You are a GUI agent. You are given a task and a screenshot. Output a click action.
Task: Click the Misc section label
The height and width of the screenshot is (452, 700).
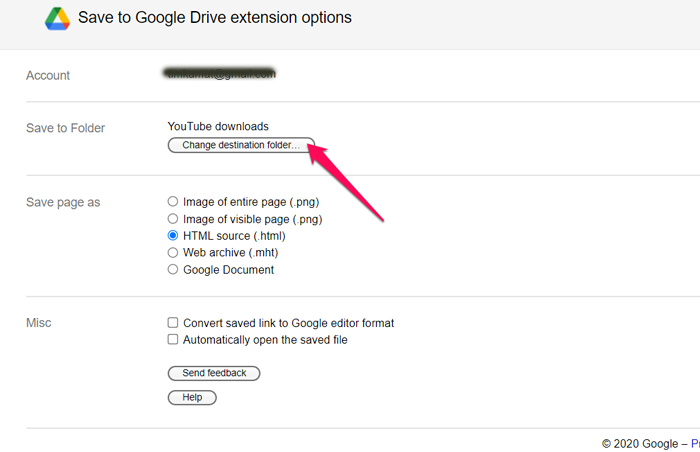coord(38,323)
